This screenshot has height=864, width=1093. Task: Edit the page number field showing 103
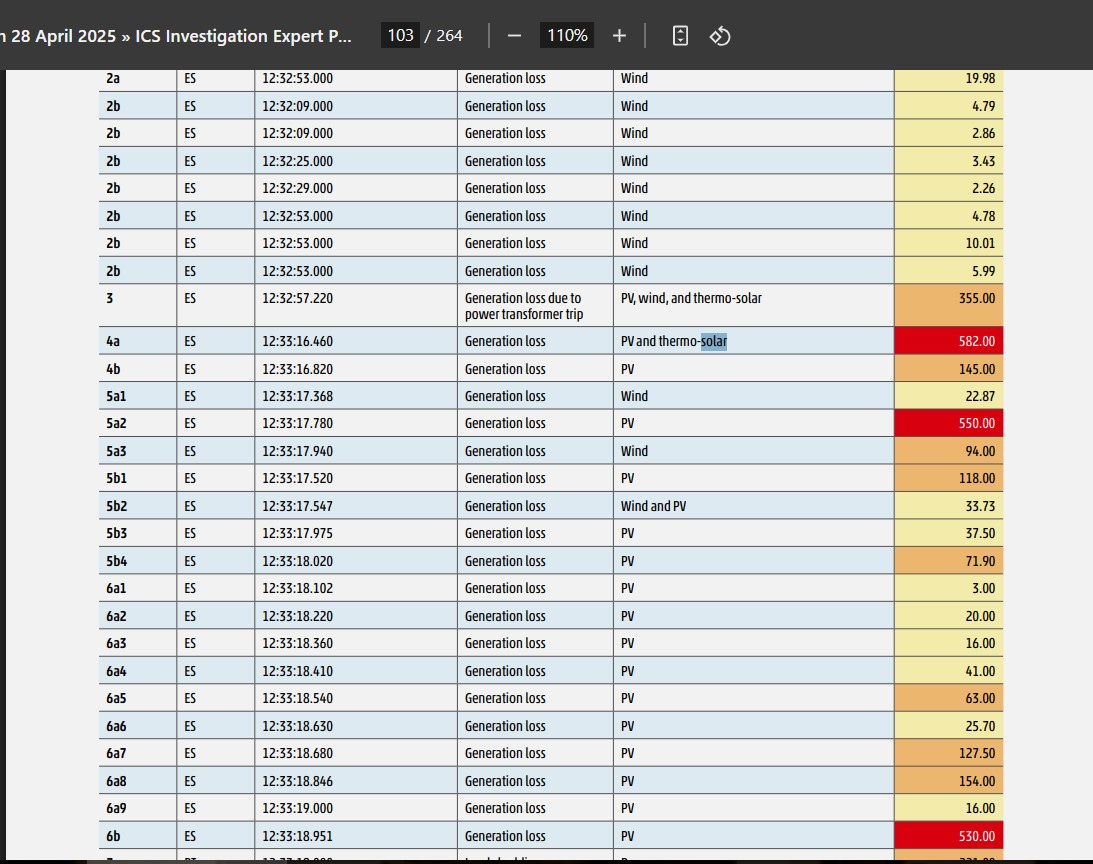[400, 36]
